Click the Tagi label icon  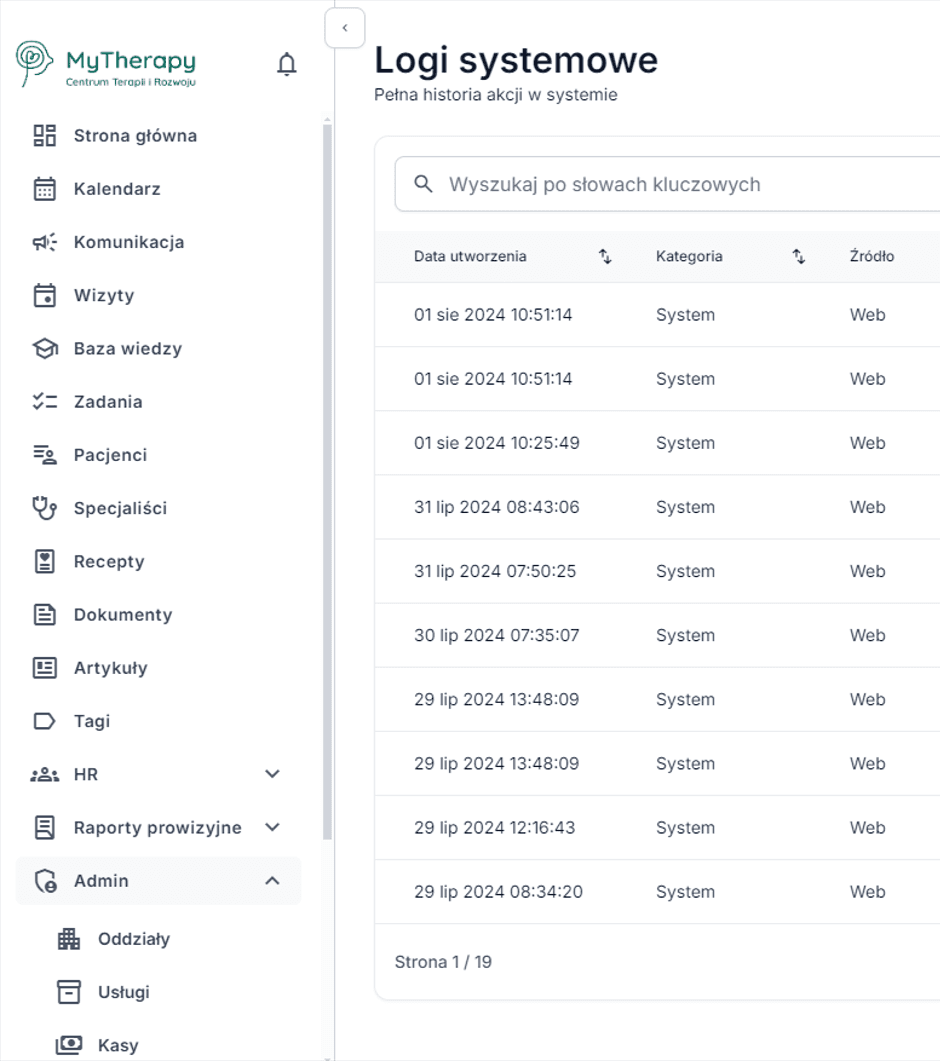(x=45, y=721)
